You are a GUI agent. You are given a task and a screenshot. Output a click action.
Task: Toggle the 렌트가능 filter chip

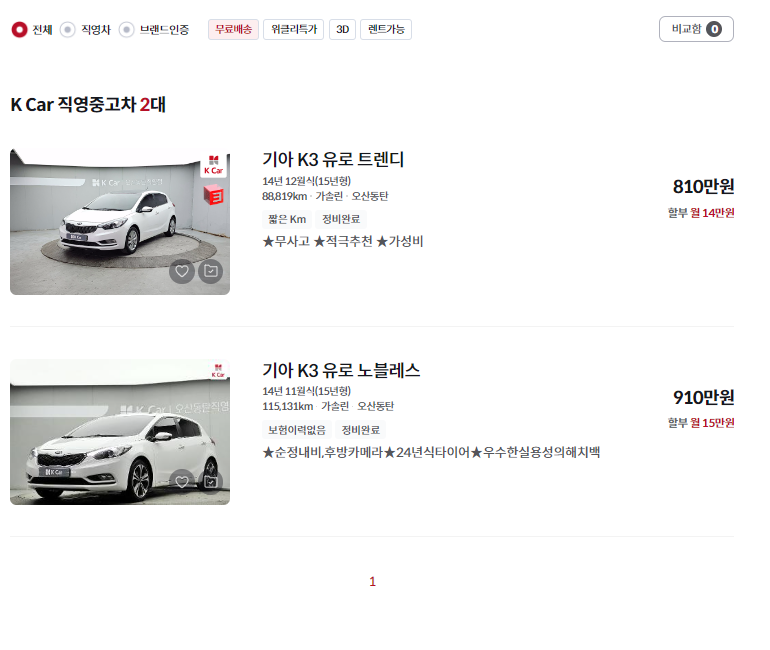[386, 29]
